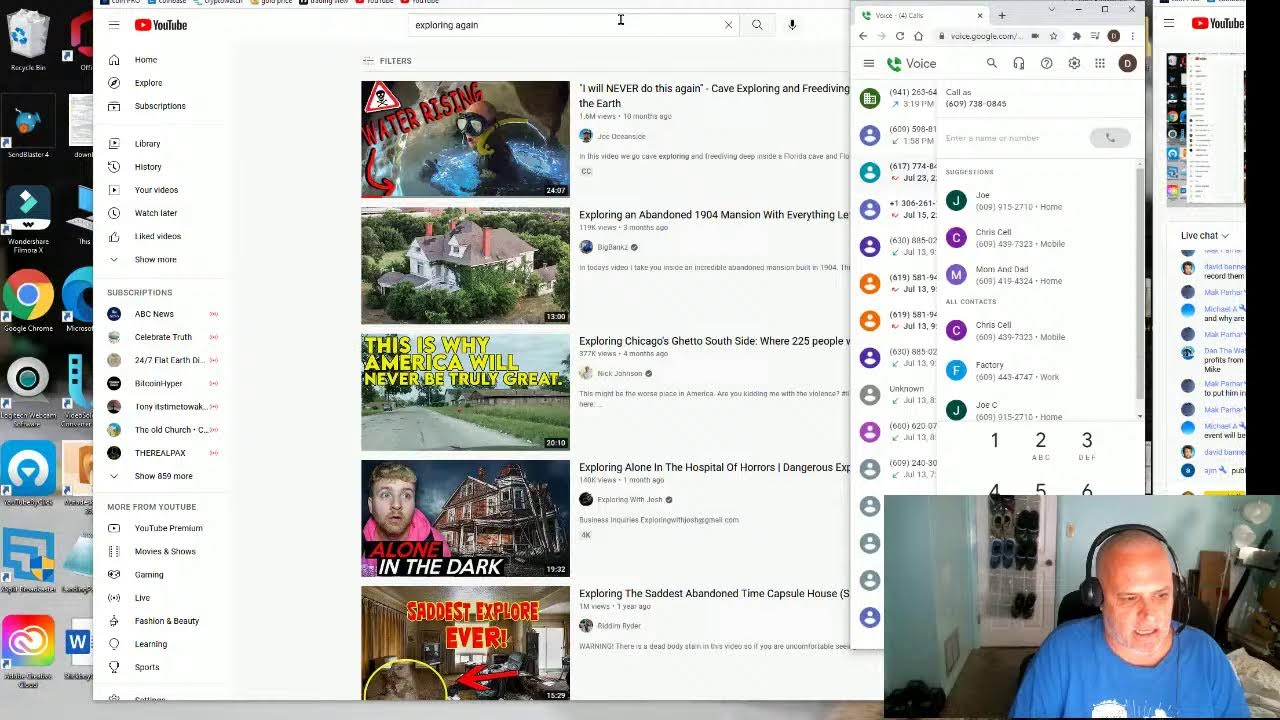Open Google apps grid in Voice
The height and width of the screenshot is (720, 1280).
[1100, 63]
